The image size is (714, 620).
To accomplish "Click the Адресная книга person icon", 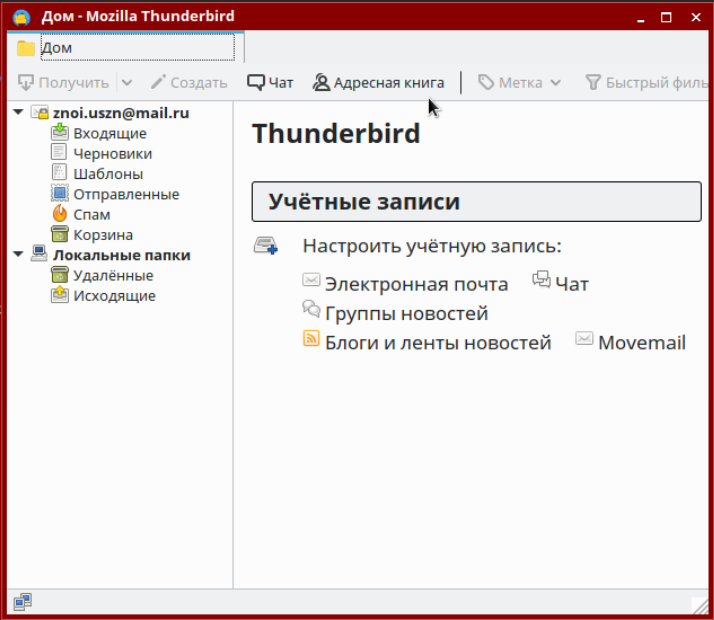I will point(321,82).
